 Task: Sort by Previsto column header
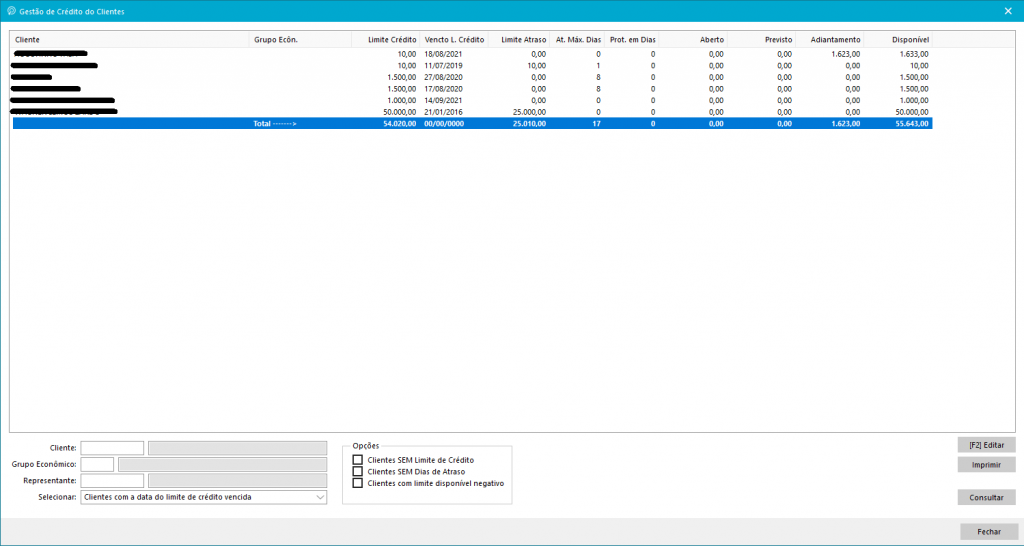(x=761, y=40)
